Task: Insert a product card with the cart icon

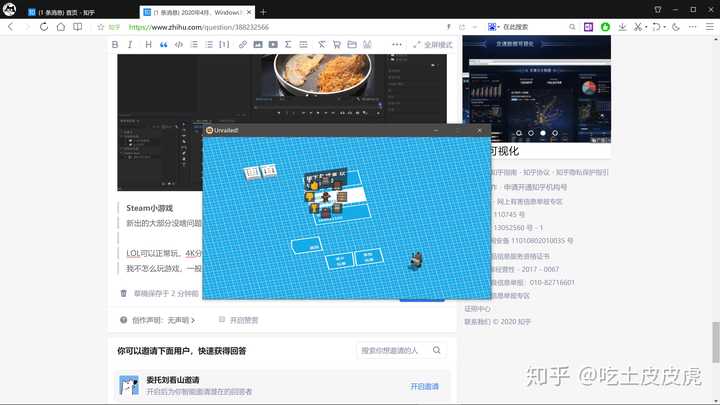Action: 337,45
